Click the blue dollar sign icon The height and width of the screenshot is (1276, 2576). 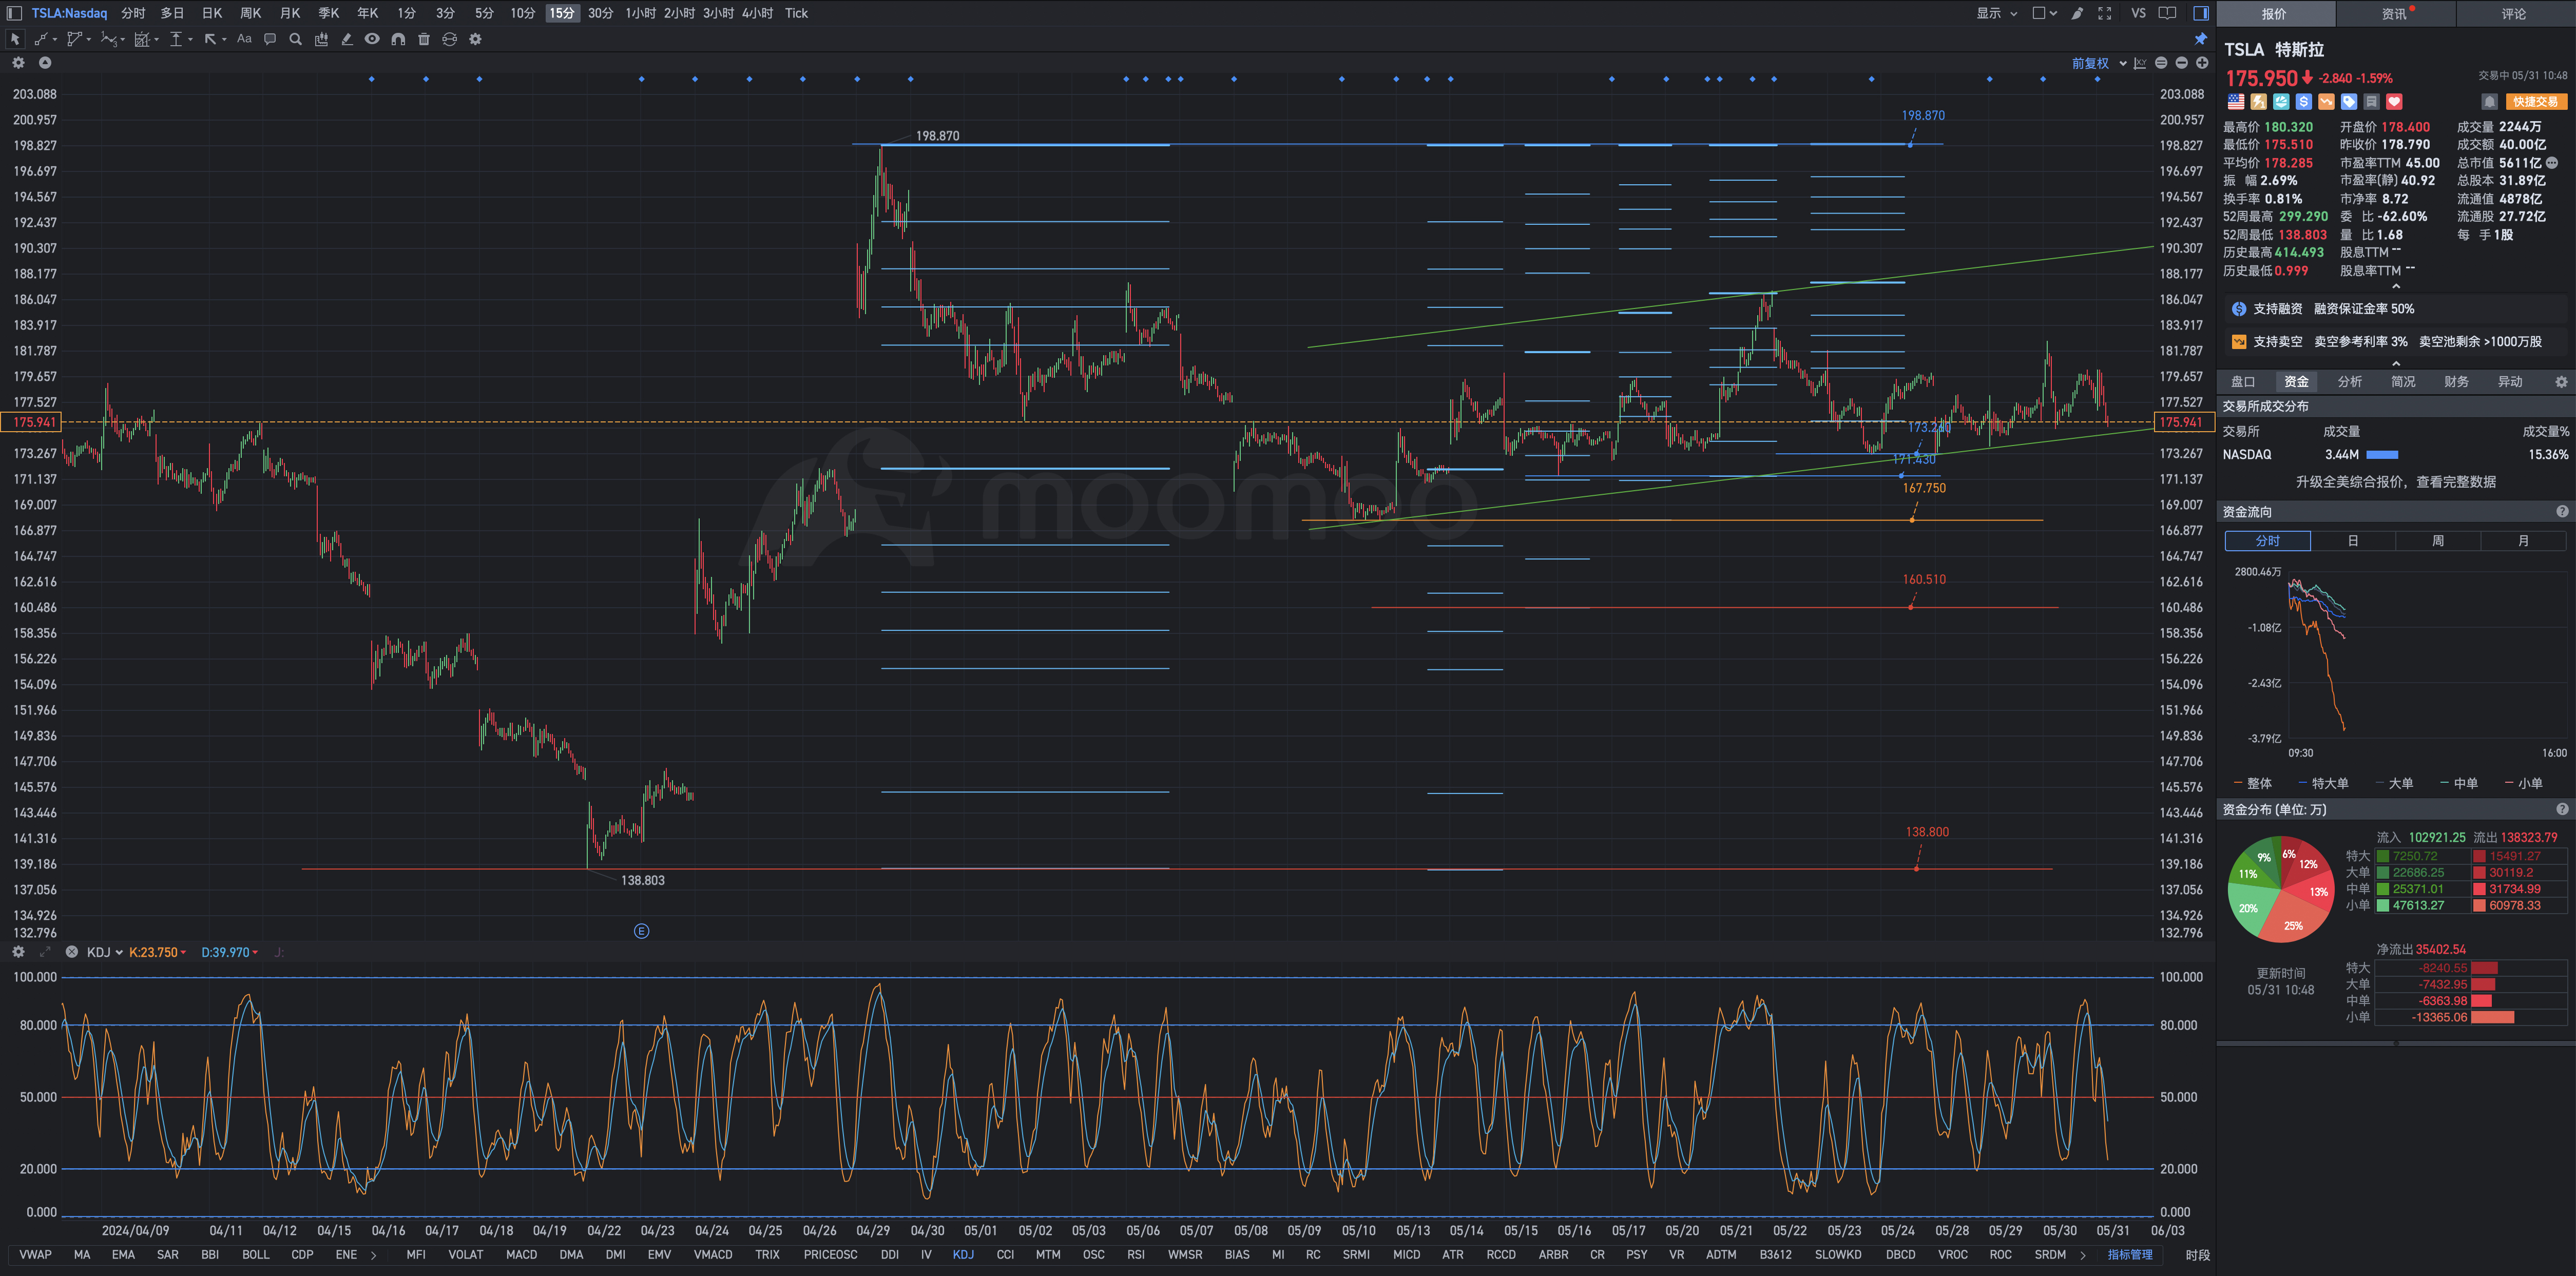[2303, 102]
